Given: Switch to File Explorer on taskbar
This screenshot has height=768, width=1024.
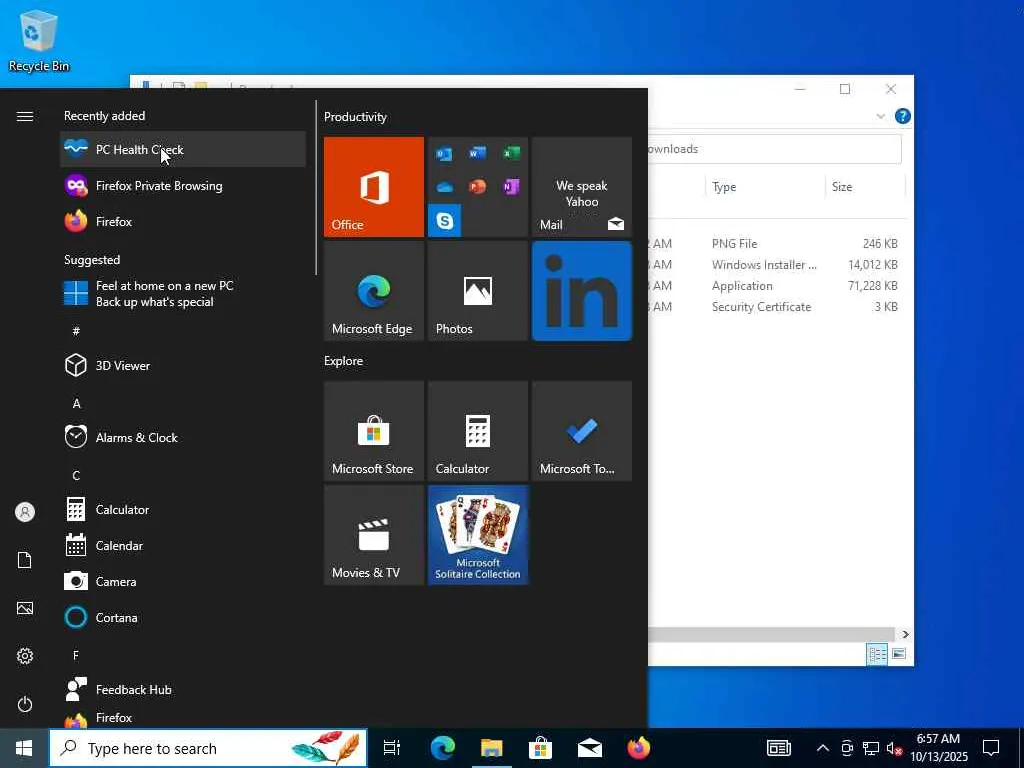Looking at the screenshot, I should 492,748.
